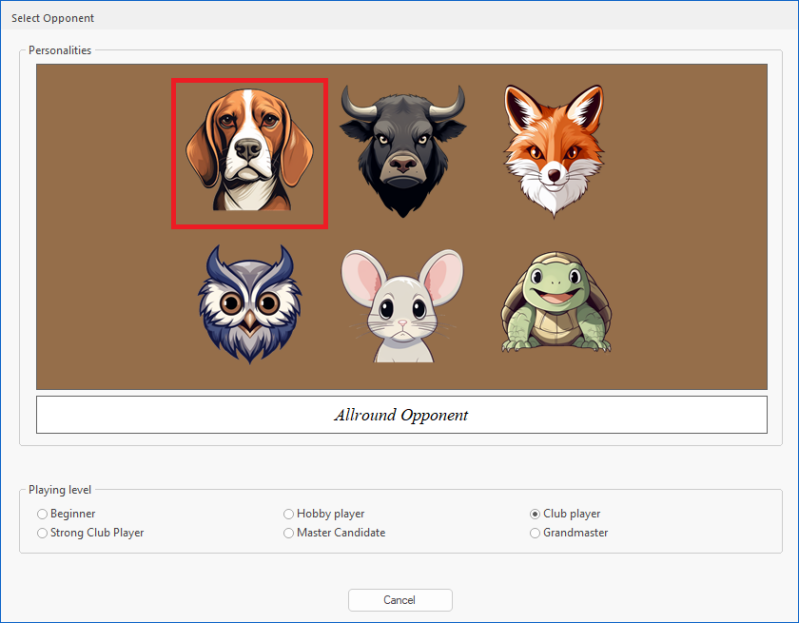Select the beagle dog opponent

pos(249,153)
